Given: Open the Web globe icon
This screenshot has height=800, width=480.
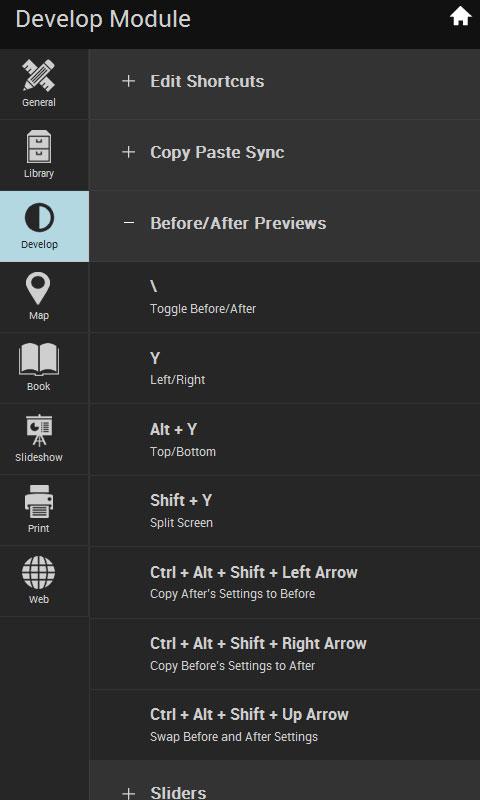Looking at the screenshot, I should [39, 572].
